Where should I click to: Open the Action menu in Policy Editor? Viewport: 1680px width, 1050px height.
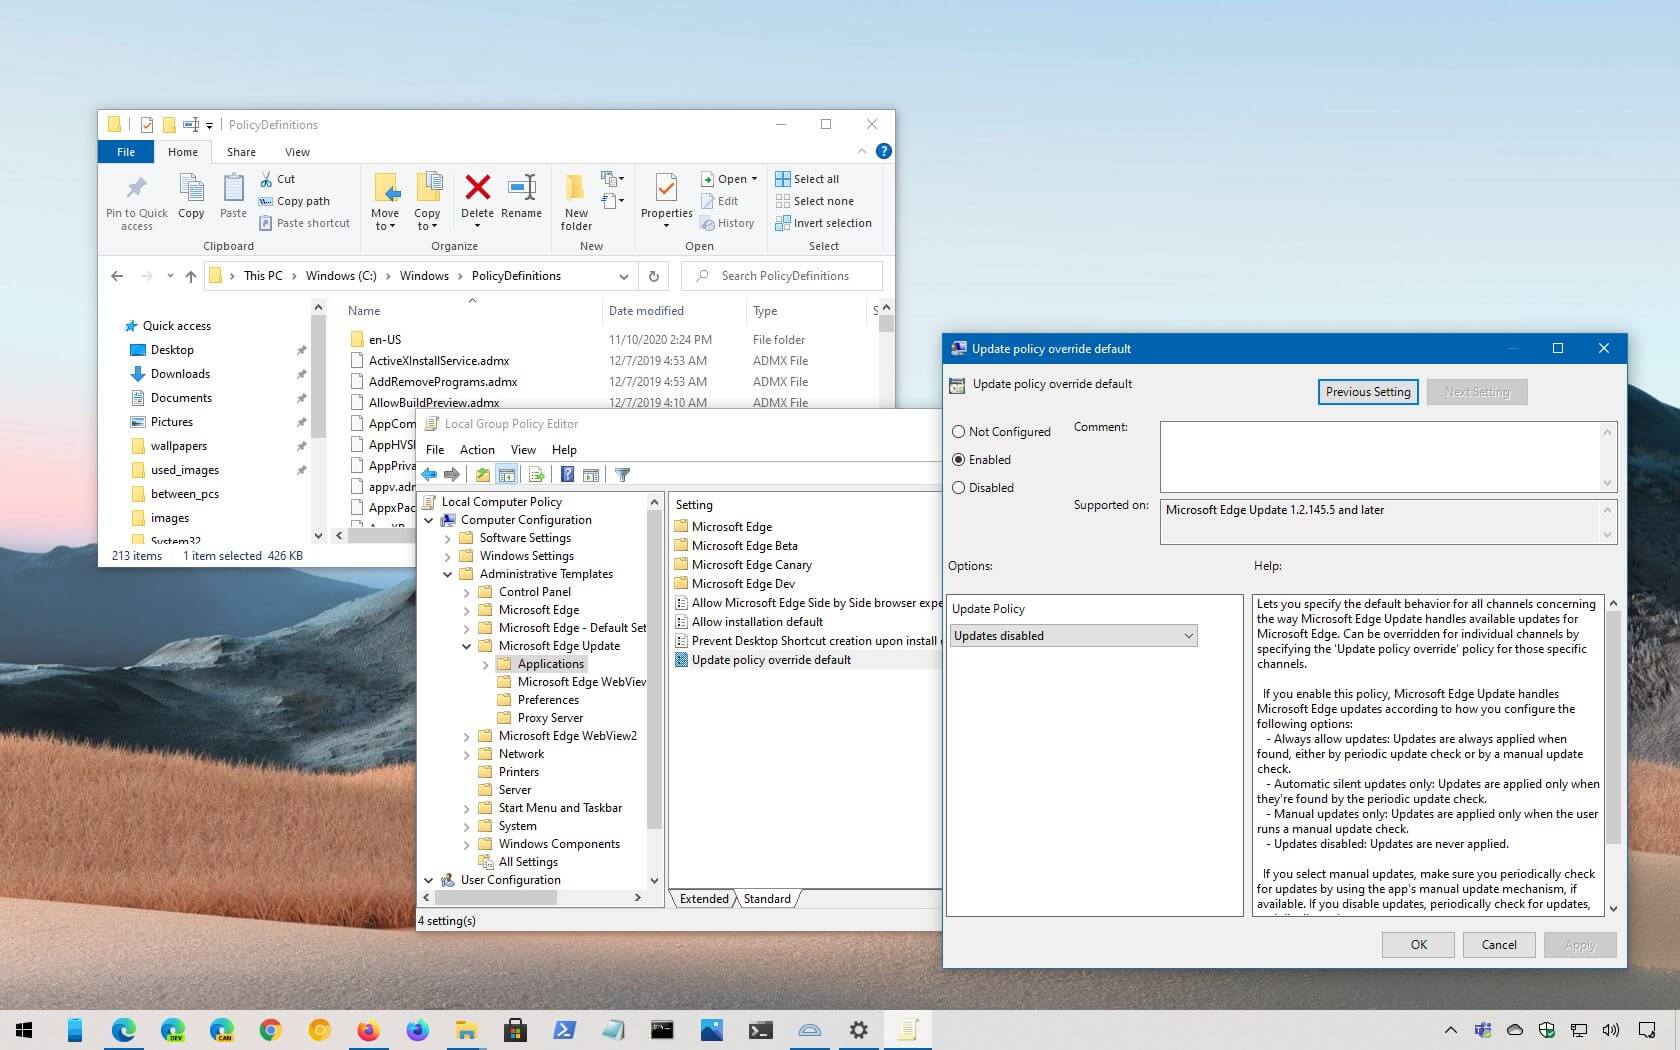pos(477,450)
